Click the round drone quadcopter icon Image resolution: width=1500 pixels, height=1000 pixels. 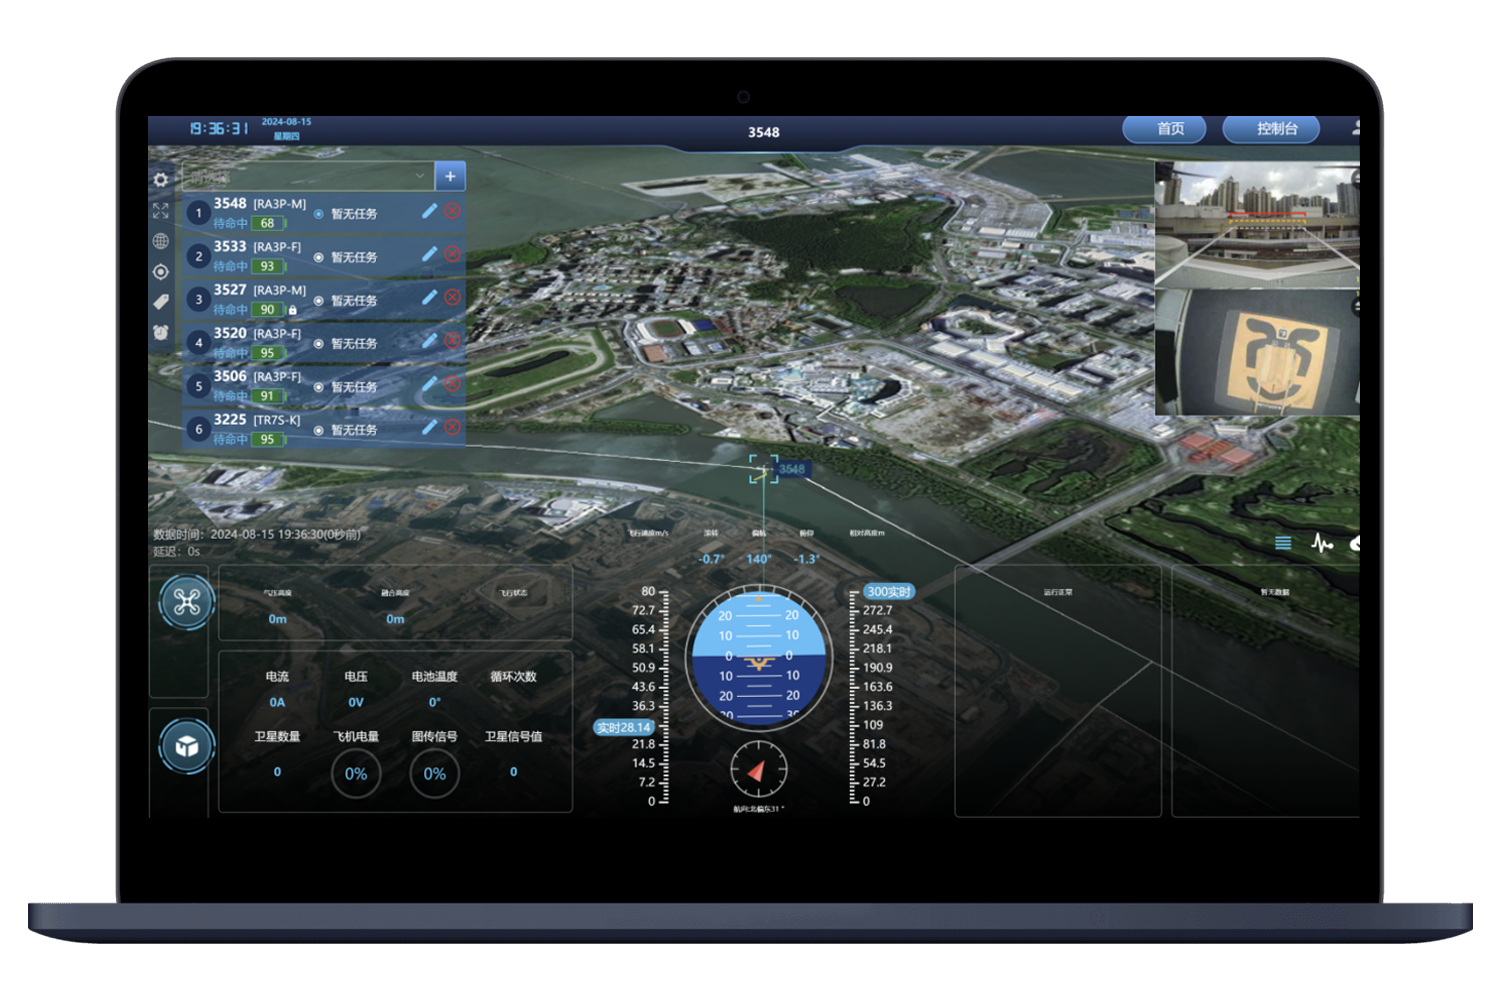click(187, 602)
